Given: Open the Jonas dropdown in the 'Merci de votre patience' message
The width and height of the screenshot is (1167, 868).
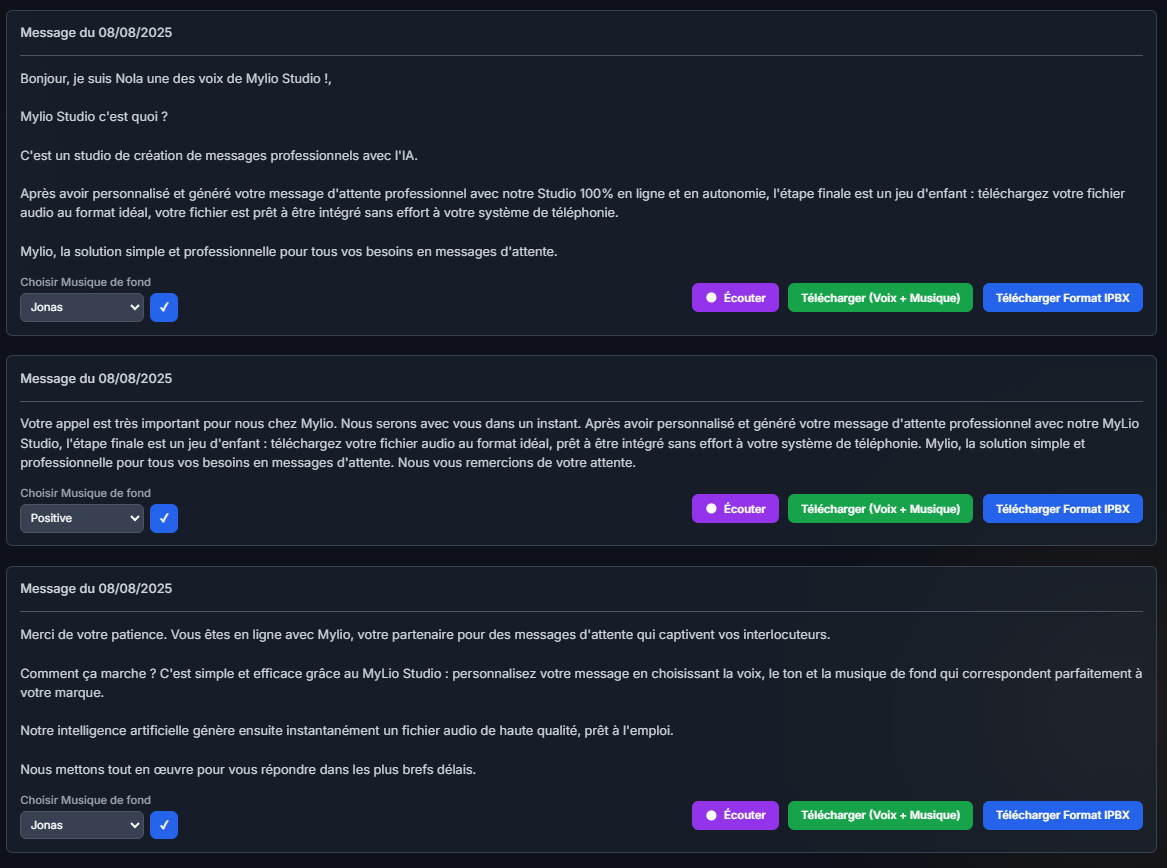Looking at the screenshot, I should click(82, 825).
